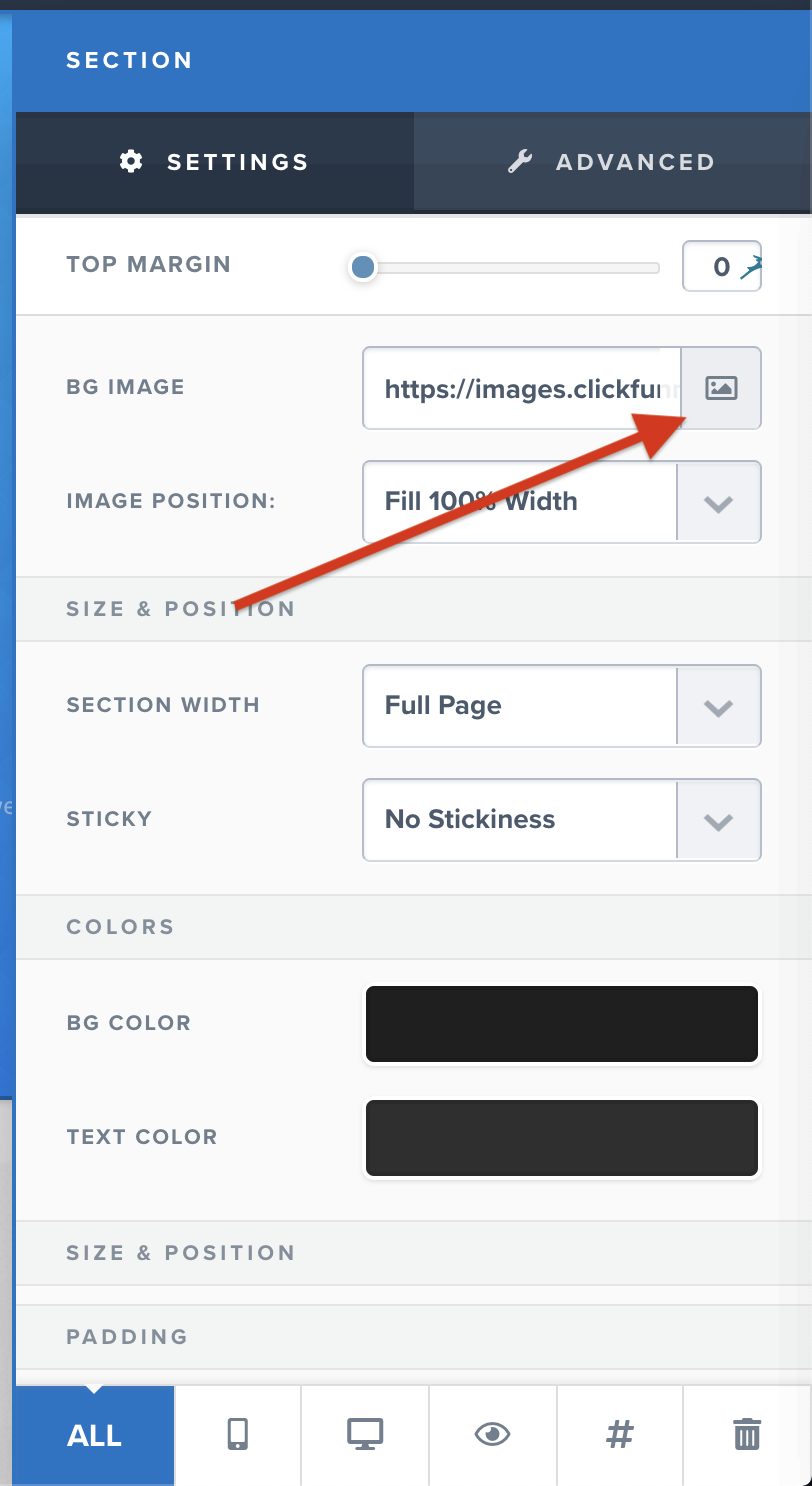812x1486 pixels.
Task: Select the desktop monitor view icon
Action: tap(365, 1435)
